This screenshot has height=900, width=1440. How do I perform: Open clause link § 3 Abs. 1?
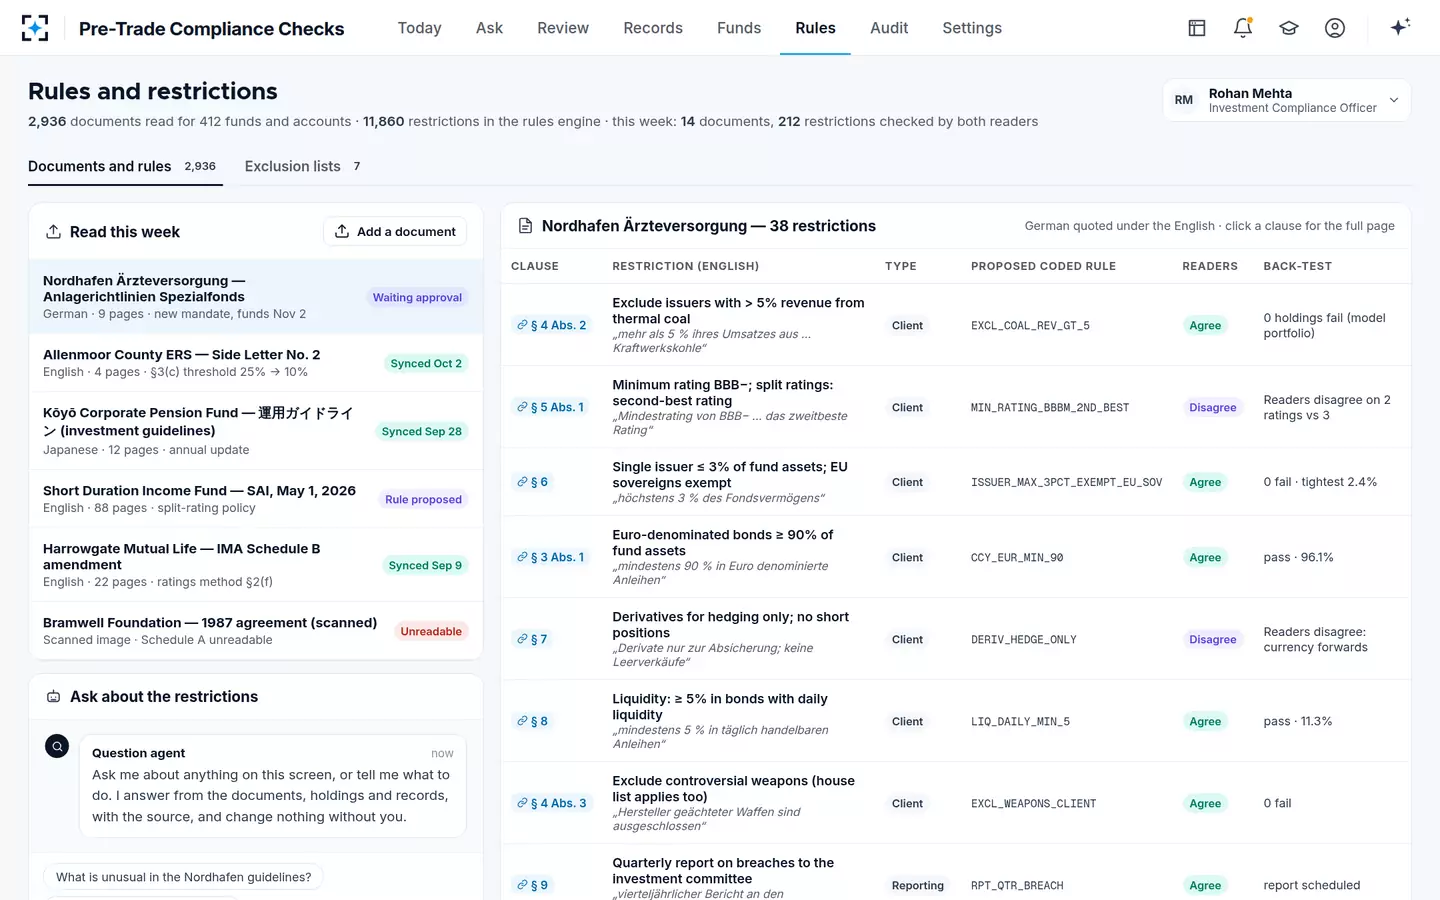tap(551, 557)
